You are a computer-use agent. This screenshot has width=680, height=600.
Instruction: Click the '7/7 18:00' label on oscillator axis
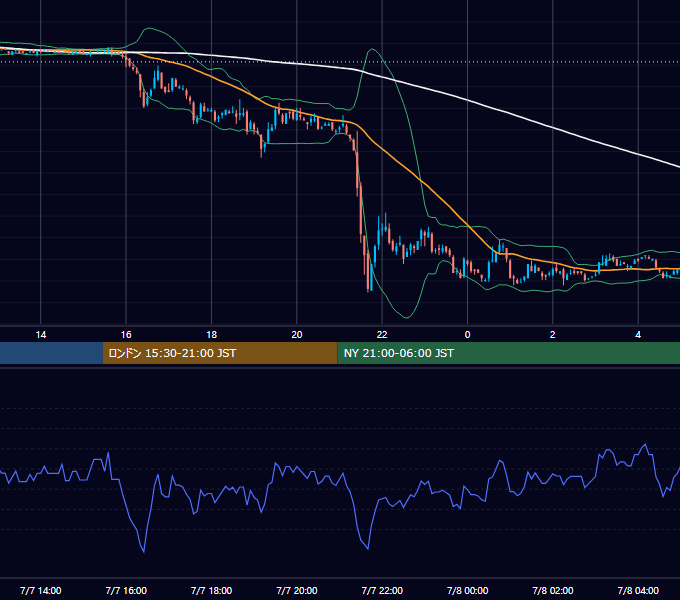click(x=212, y=590)
